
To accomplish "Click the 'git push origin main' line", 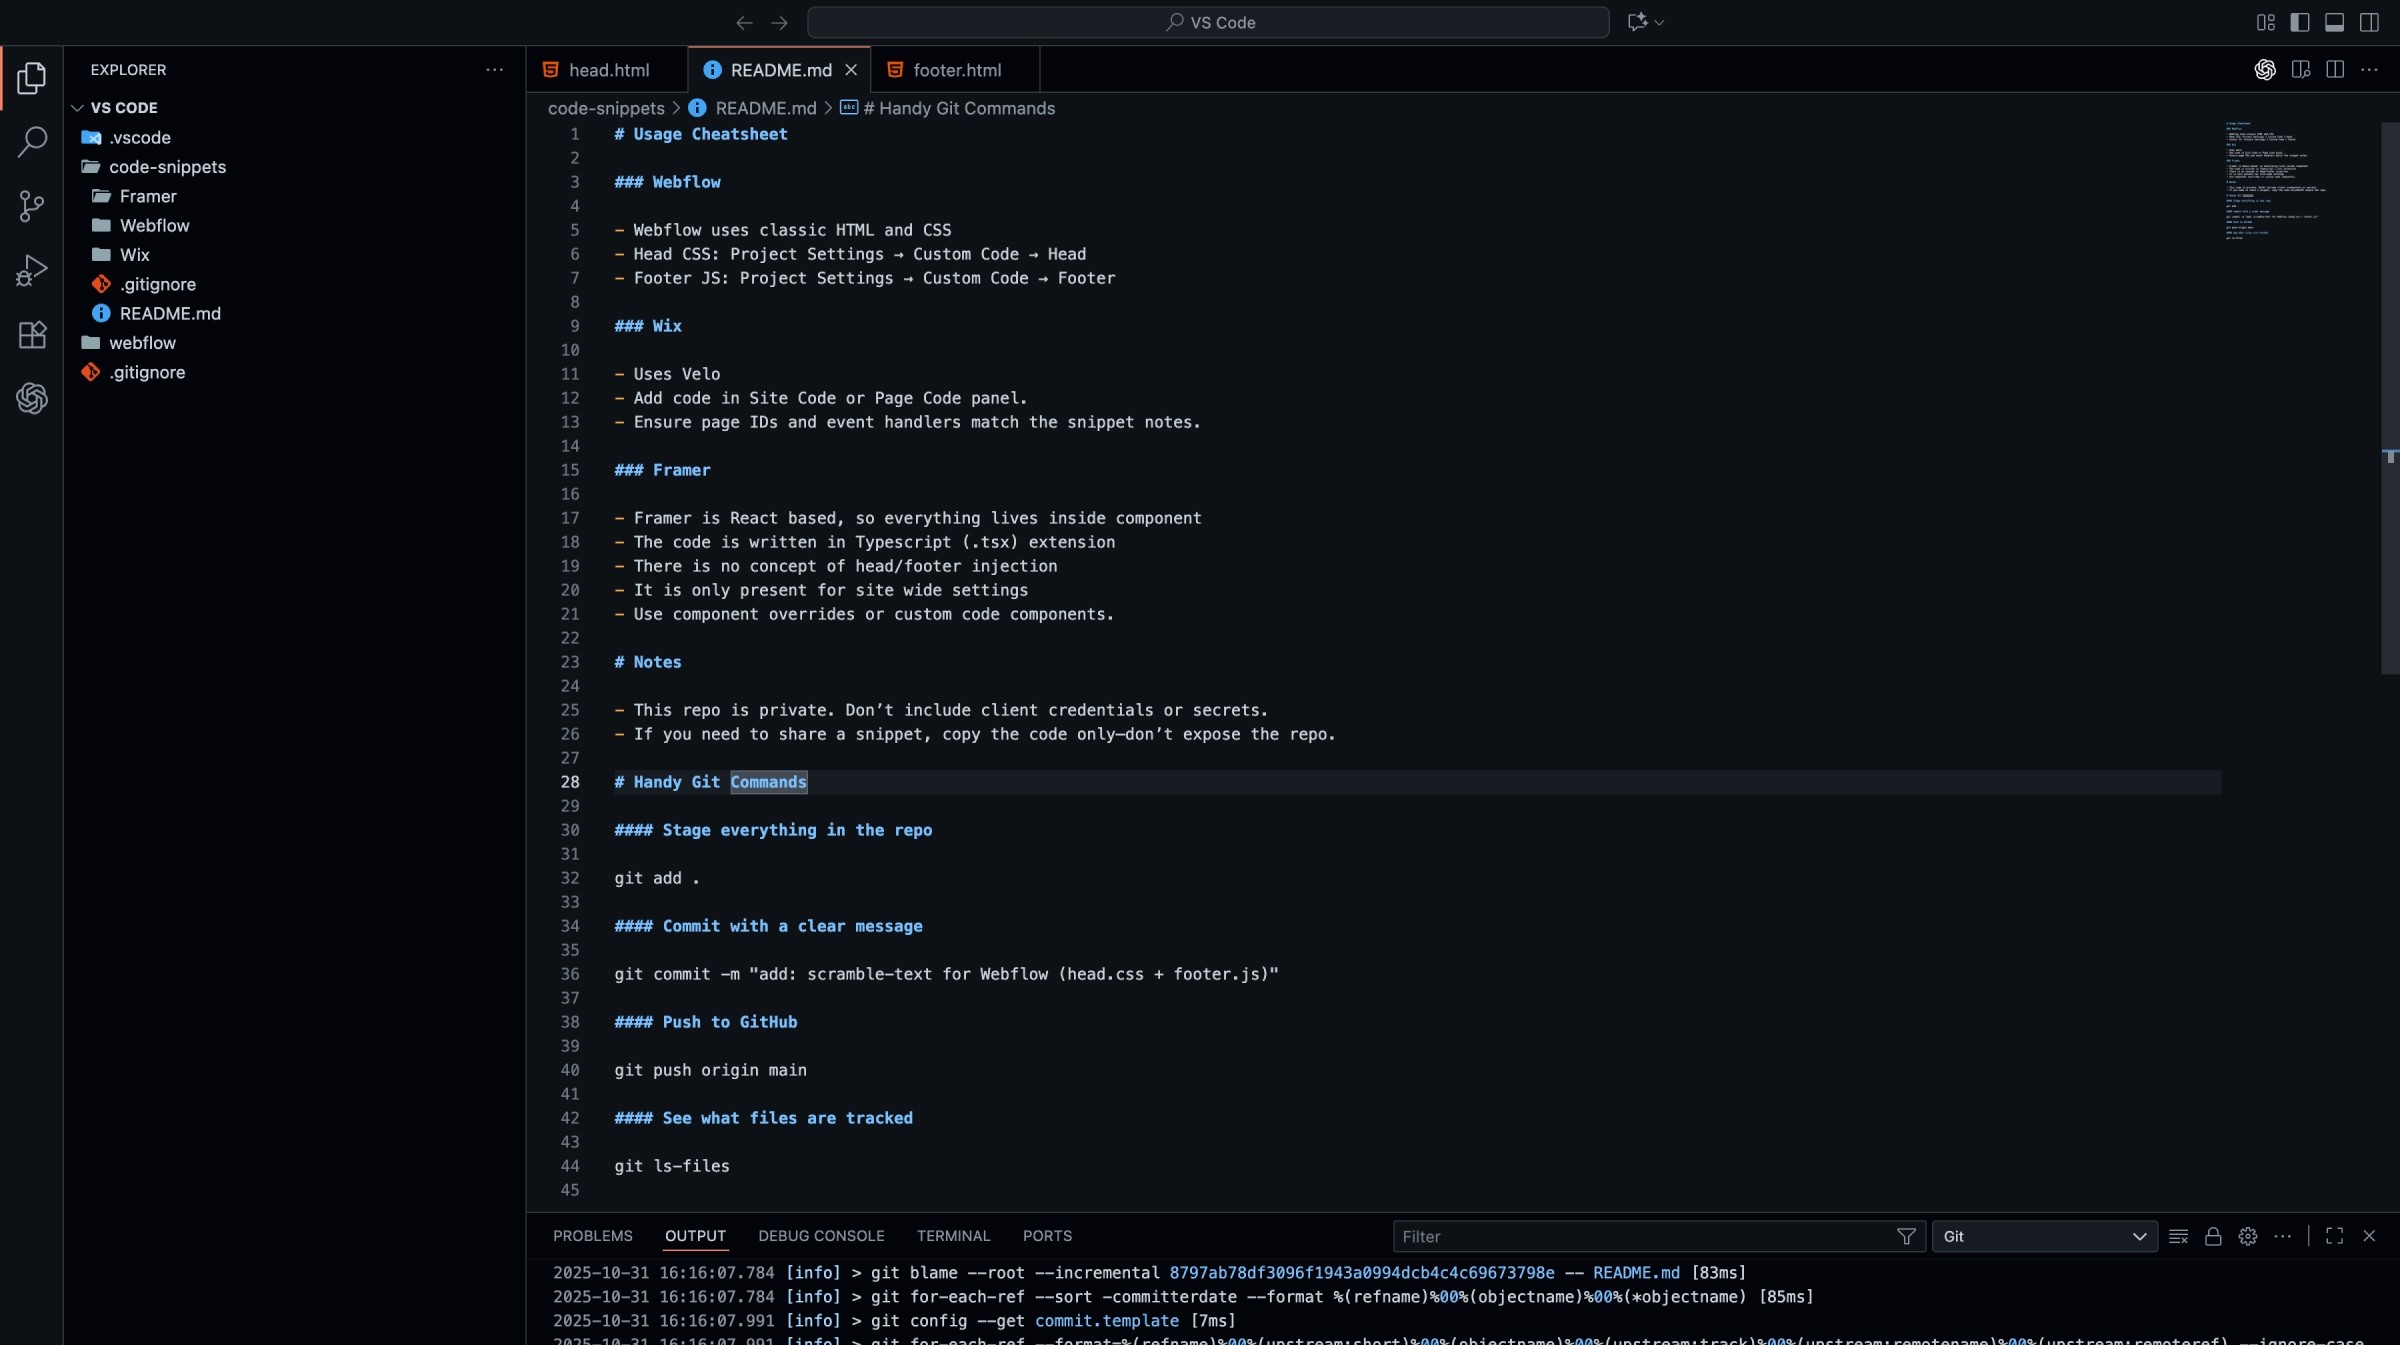I will point(710,1070).
